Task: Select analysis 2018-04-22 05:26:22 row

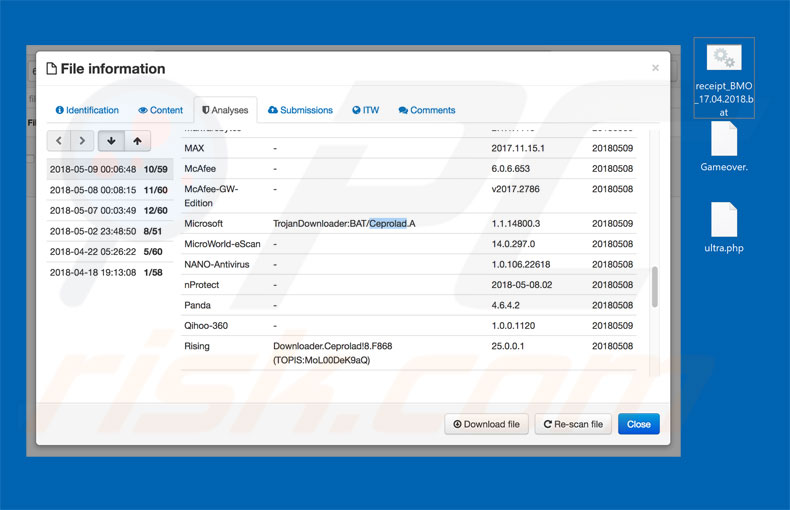Action: pyautogui.click(x=109, y=251)
